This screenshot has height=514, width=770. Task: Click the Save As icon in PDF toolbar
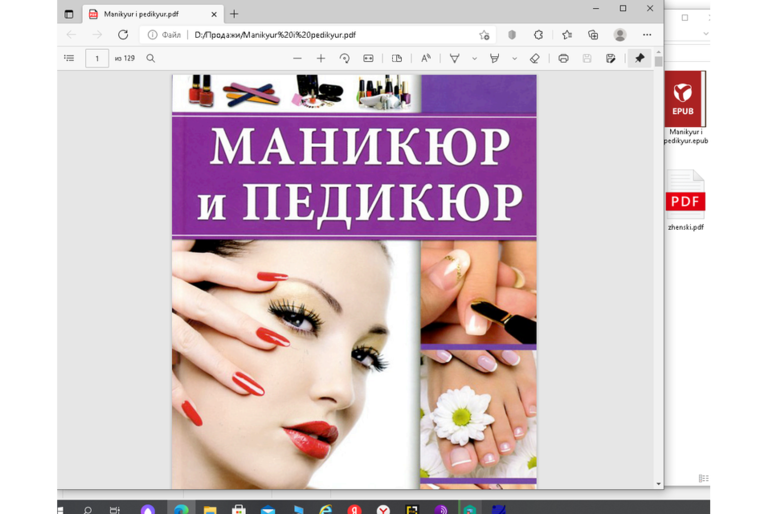610,58
